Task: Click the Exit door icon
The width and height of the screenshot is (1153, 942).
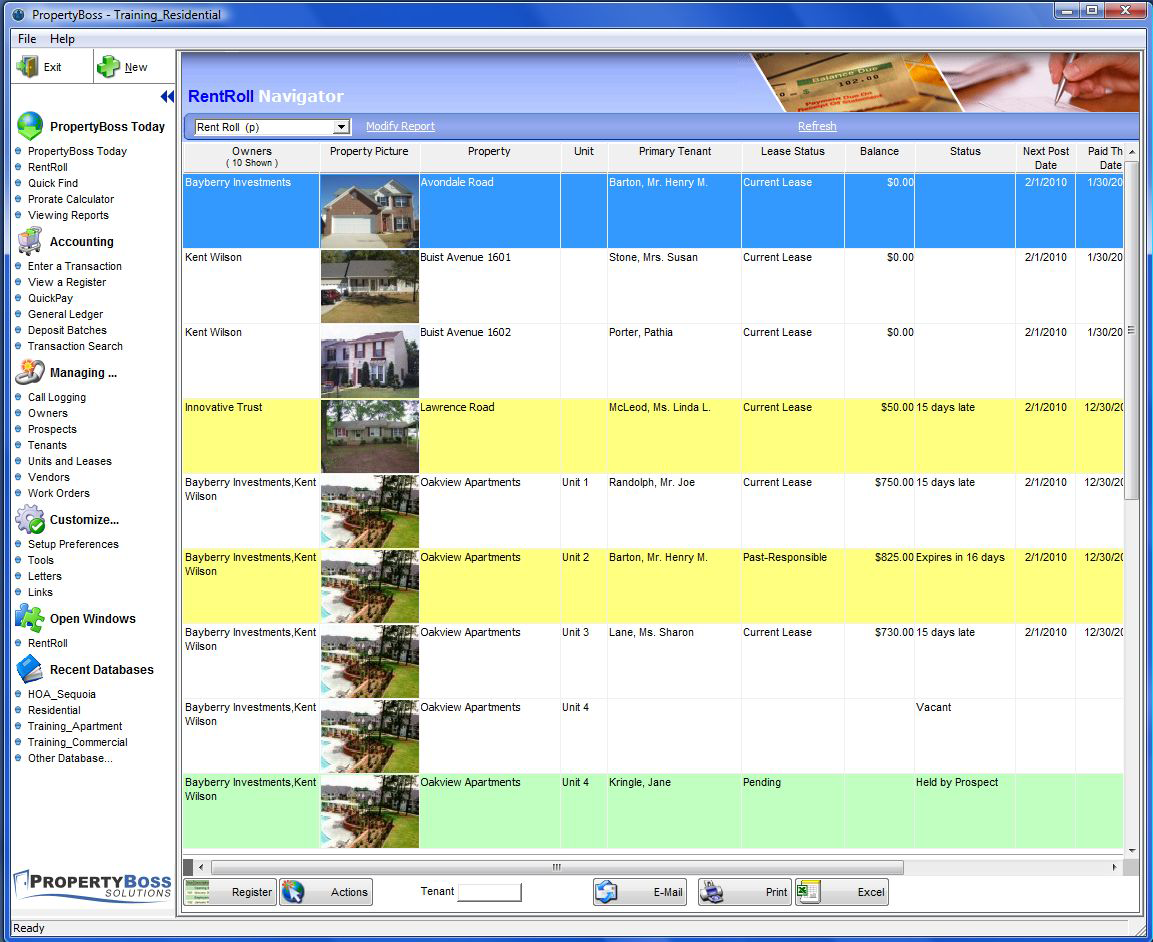Action: pyautogui.click(x=27, y=67)
